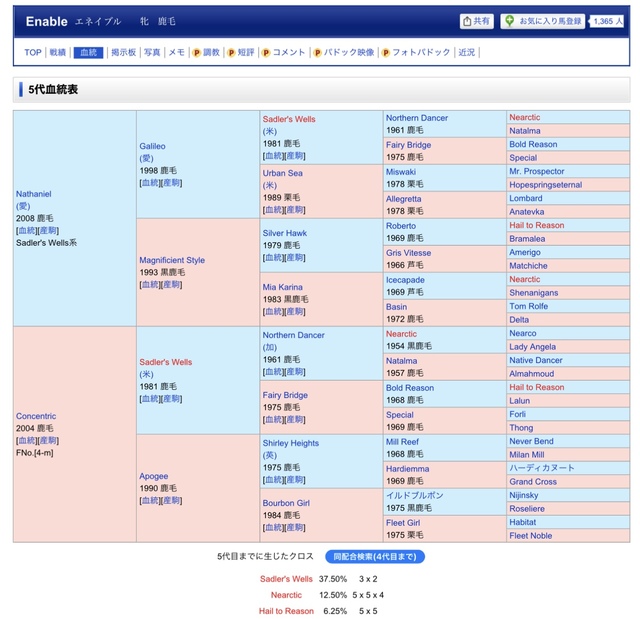Click 産駒 link under Galileo
This screenshot has width=640, height=619.
pyautogui.click(x=171, y=183)
